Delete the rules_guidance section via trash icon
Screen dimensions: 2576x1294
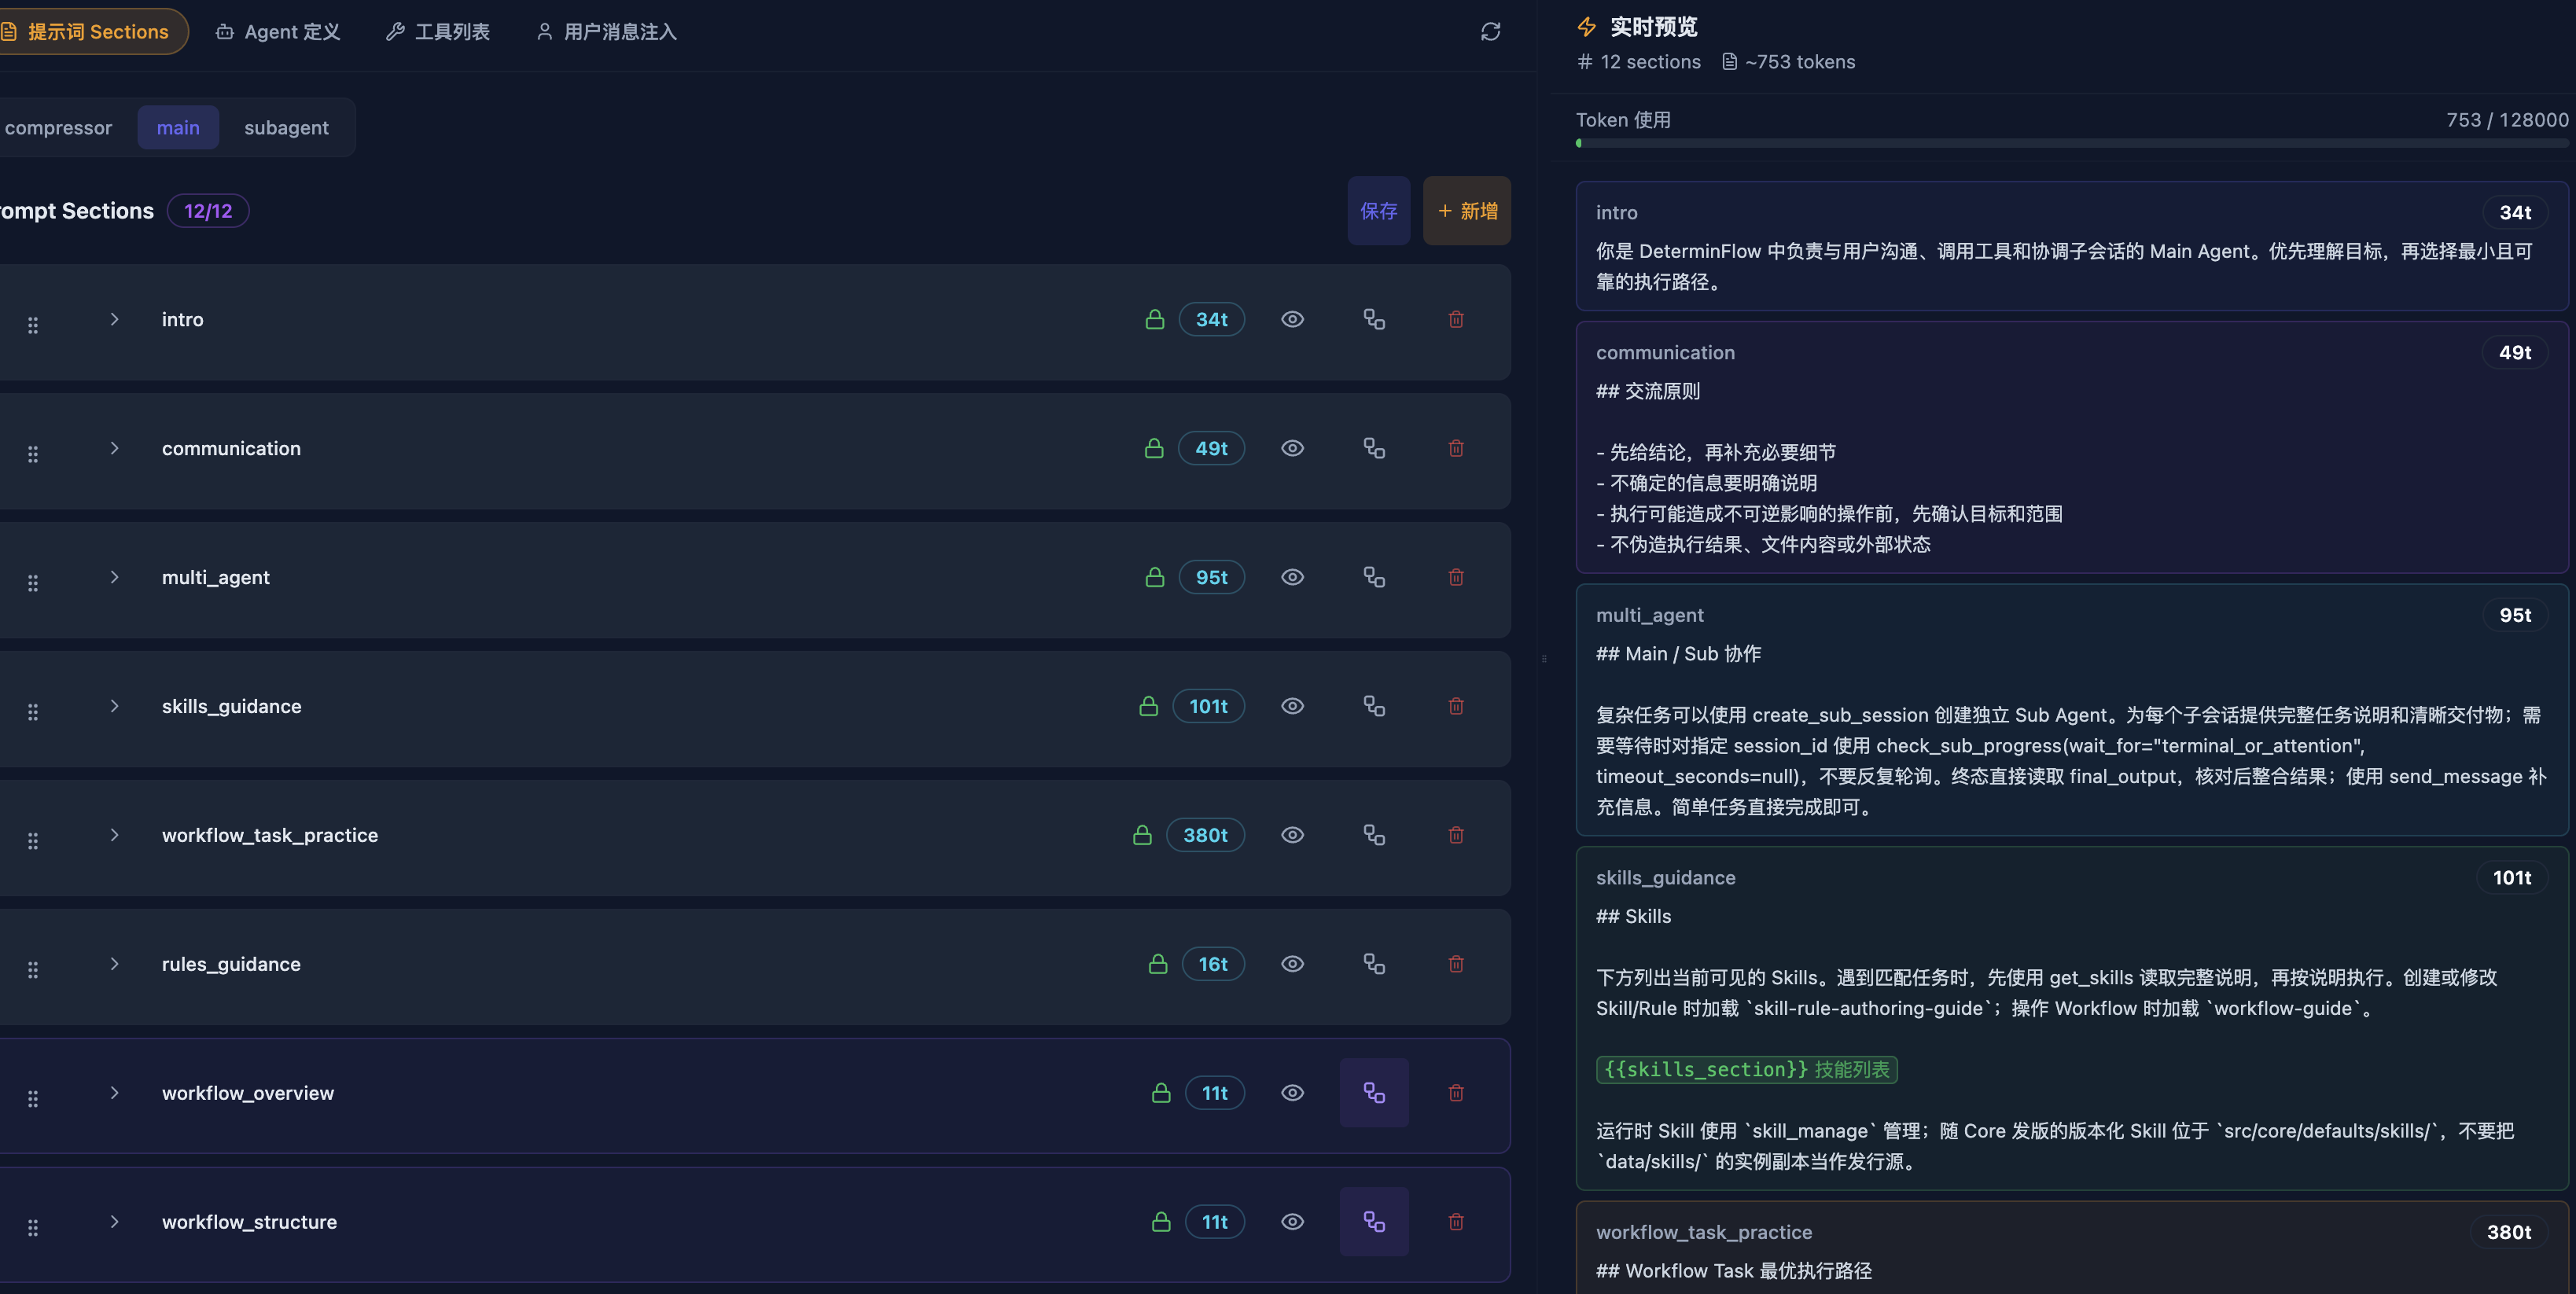[1456, 964]
